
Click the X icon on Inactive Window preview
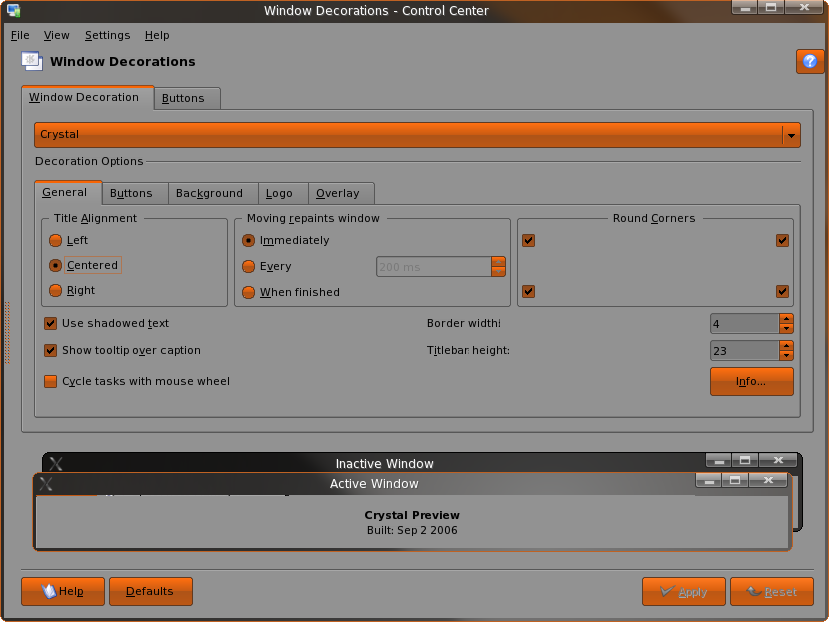(x=56, y=464)
